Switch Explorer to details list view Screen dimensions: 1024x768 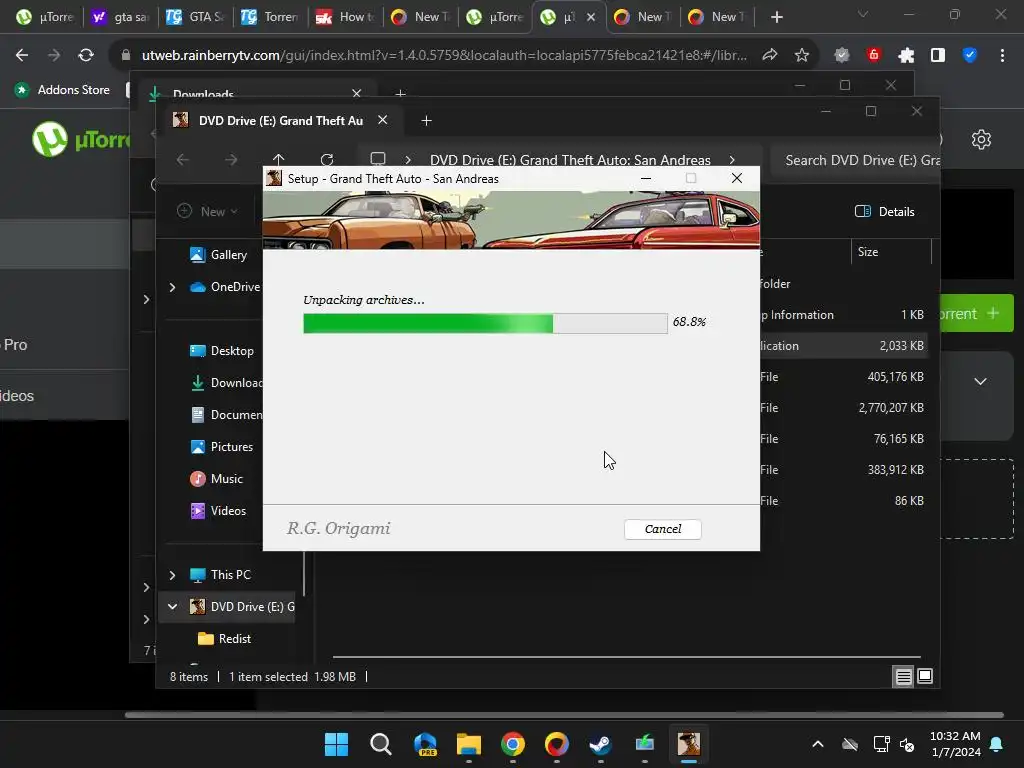pos(903,677)
